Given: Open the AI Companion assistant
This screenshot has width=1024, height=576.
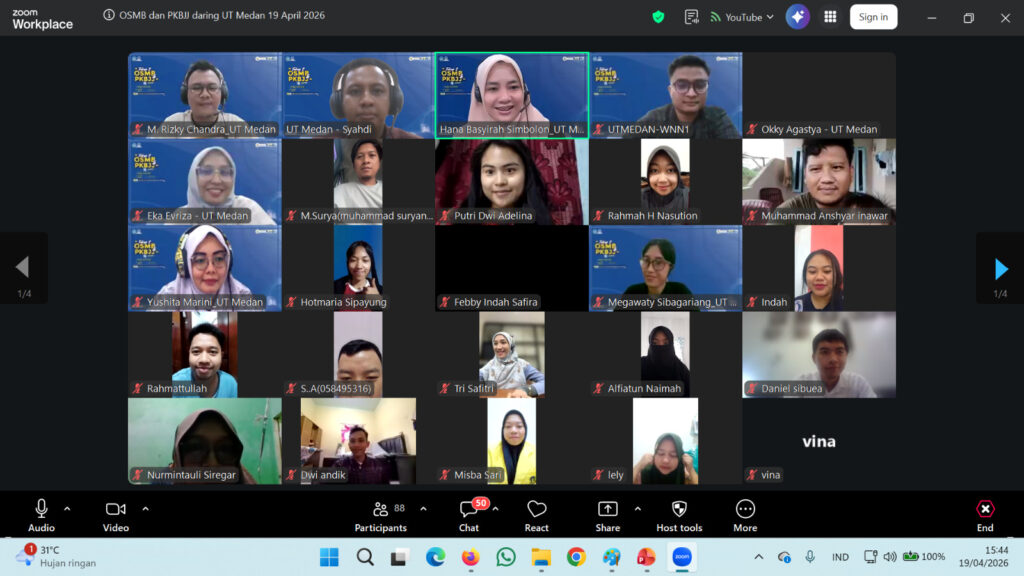Looking at the screenshot, I should point(797,16).
